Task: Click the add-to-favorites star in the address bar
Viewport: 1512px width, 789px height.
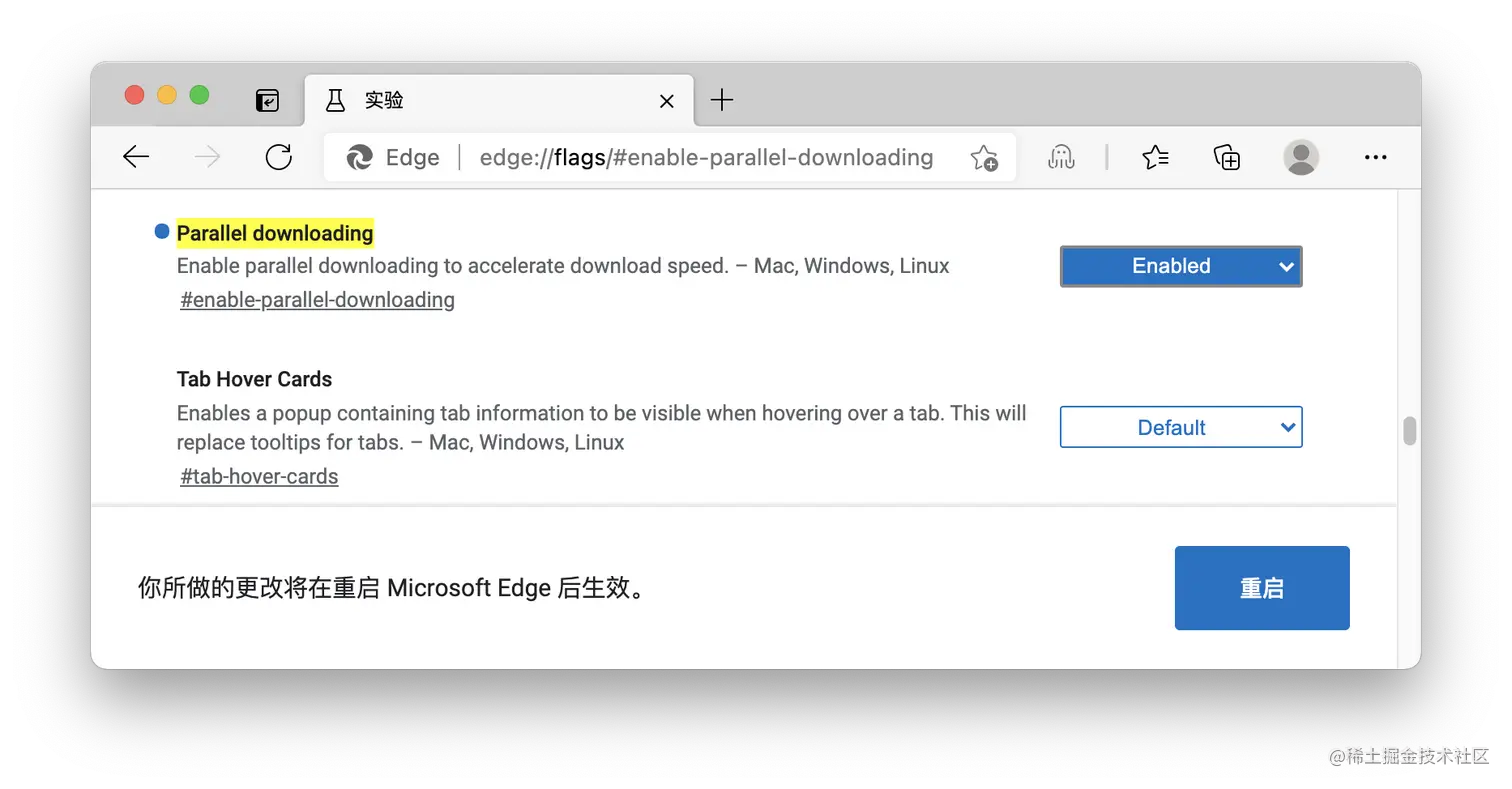Action: coord(984,157)
